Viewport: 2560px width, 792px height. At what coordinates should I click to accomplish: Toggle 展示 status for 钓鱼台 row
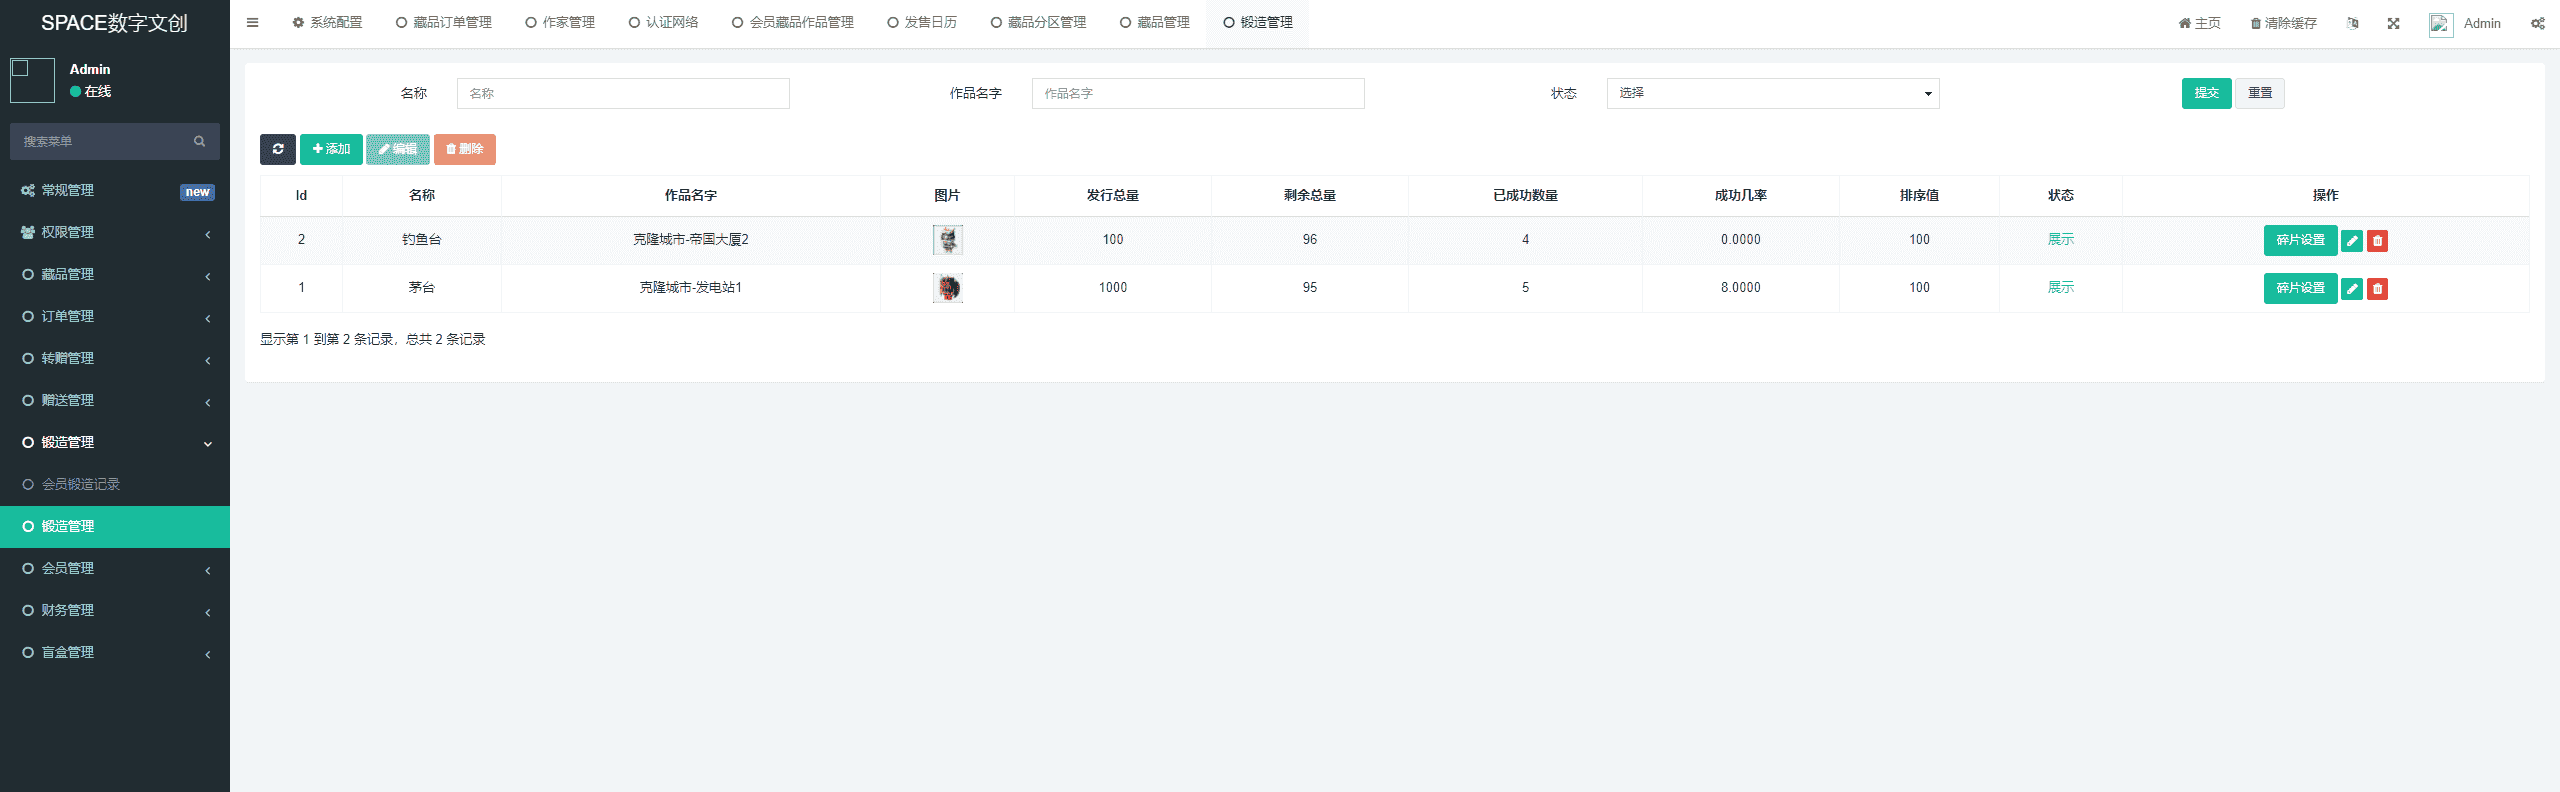pyautogui.click(x=2060, y=240)
